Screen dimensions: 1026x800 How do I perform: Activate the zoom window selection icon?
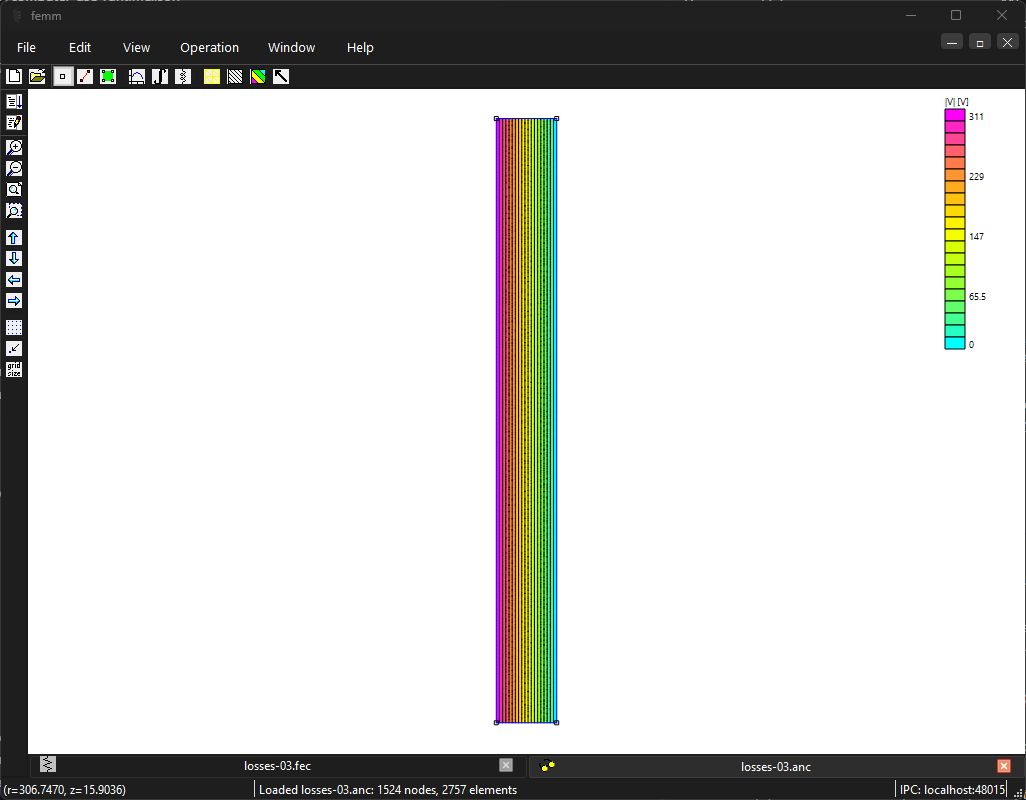[14, 210]
